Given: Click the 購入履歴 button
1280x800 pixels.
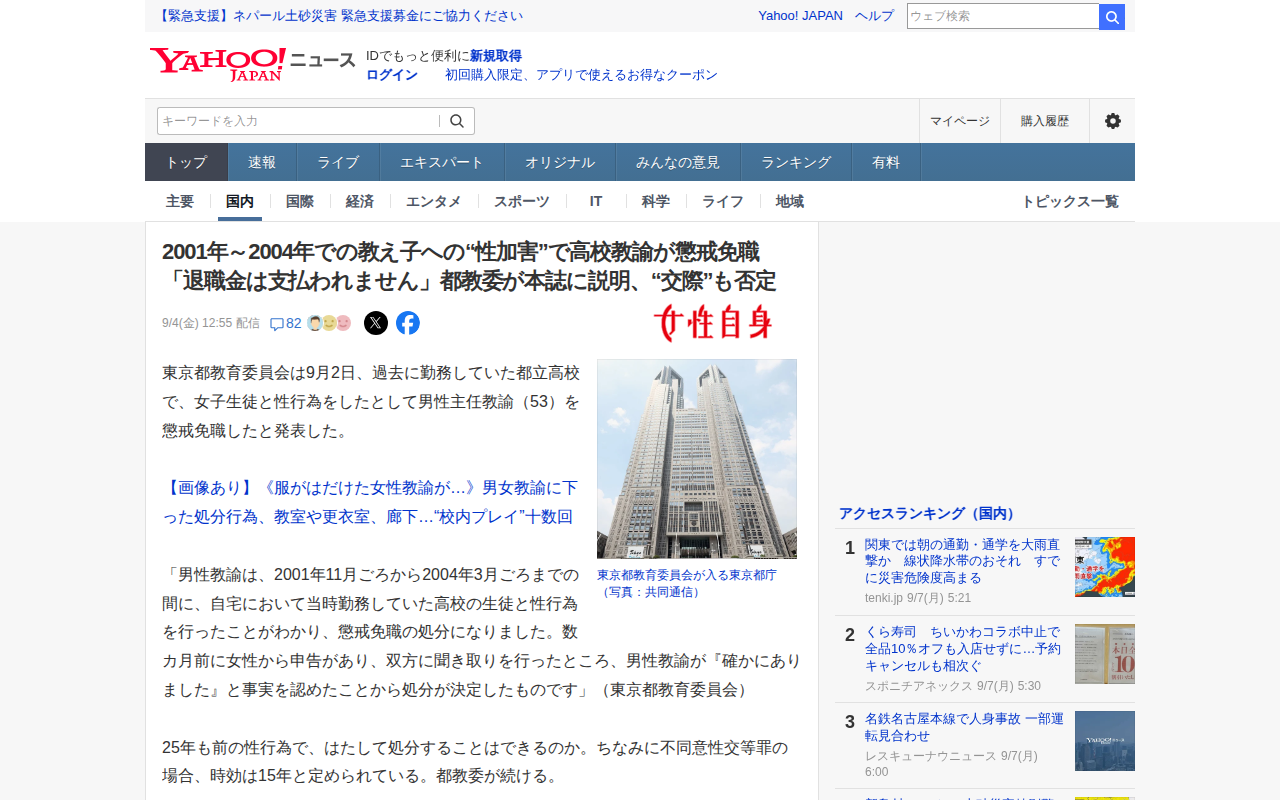Looking at the screenshot, I should [1045, 121].
